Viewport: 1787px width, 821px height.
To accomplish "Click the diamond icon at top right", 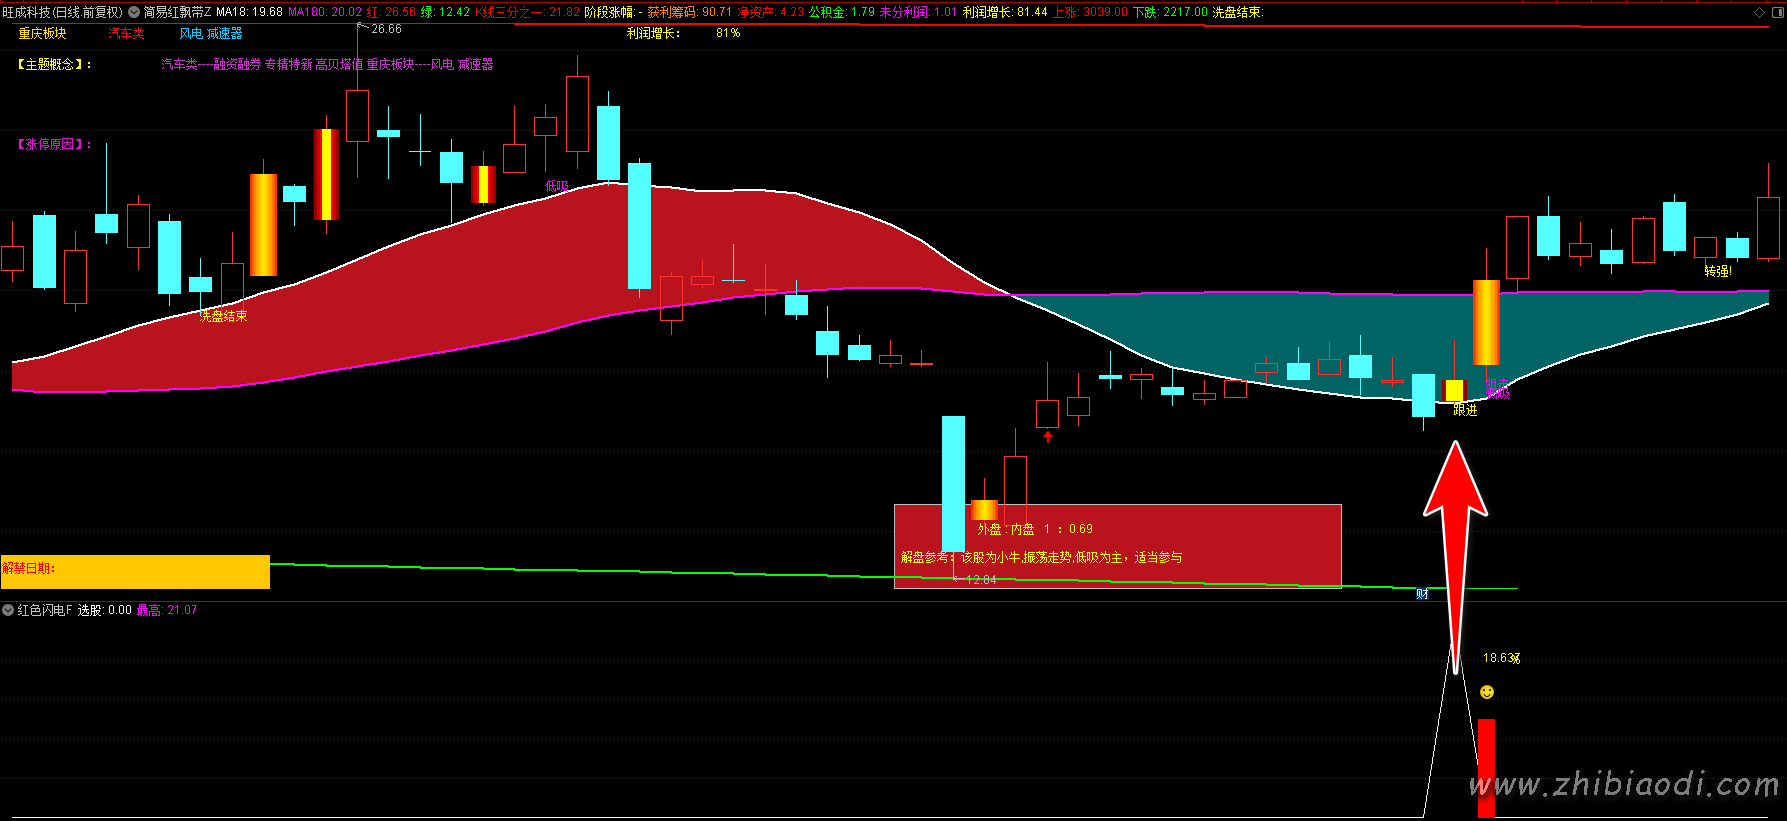I will coord(1759,12).
